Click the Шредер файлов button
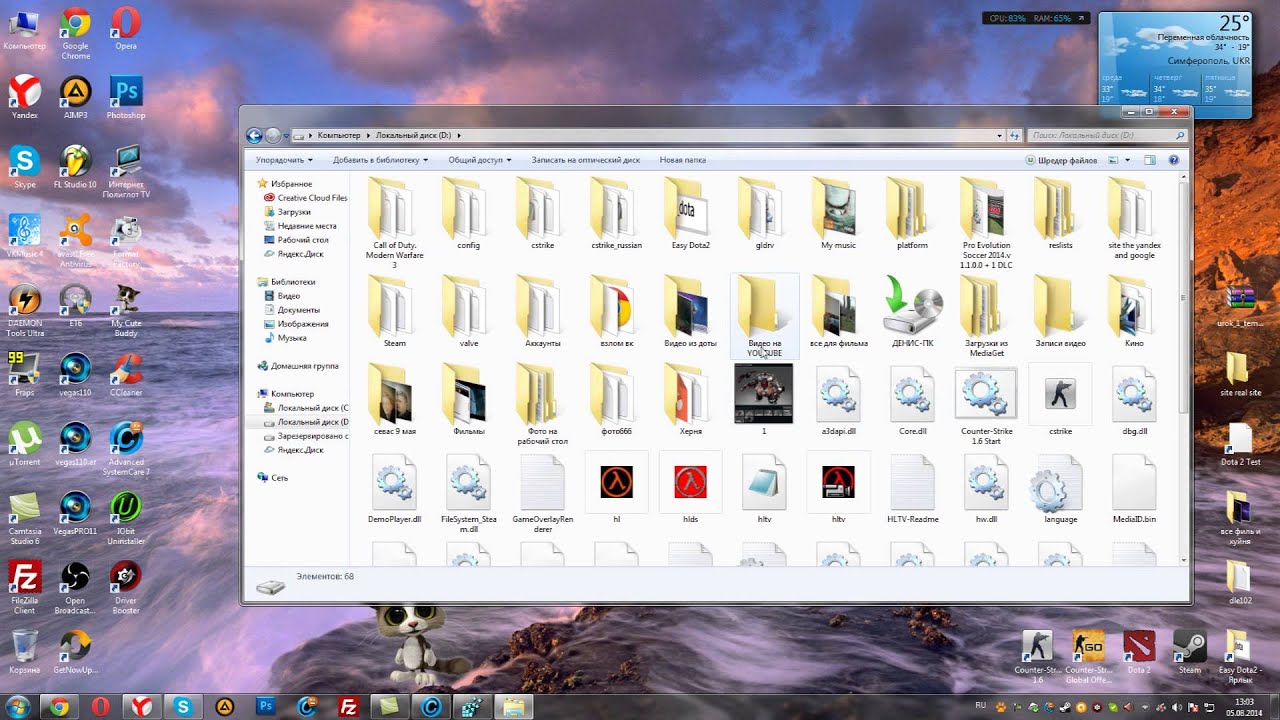 click(x=1062, y=160)
